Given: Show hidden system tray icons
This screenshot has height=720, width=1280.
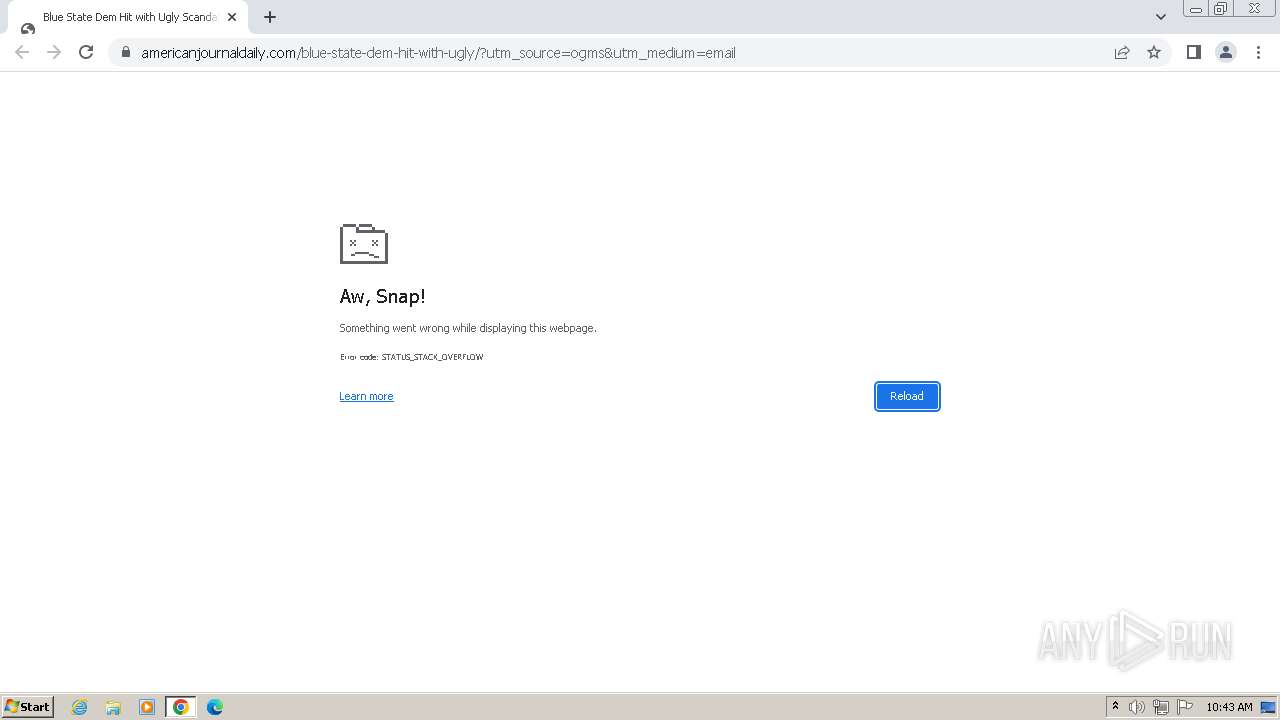Looking at the screenshot, I should pos(1115,707).
